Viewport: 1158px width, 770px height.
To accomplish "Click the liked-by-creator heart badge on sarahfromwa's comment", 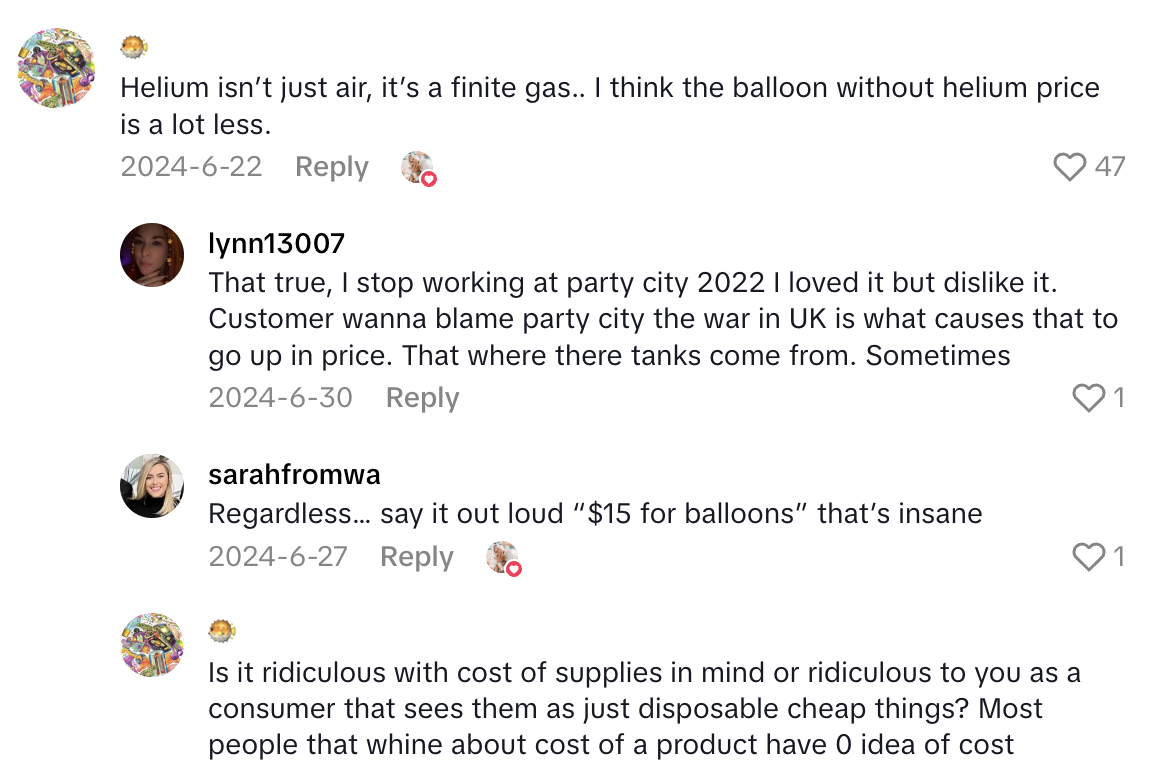I will [x=504, y=558].
